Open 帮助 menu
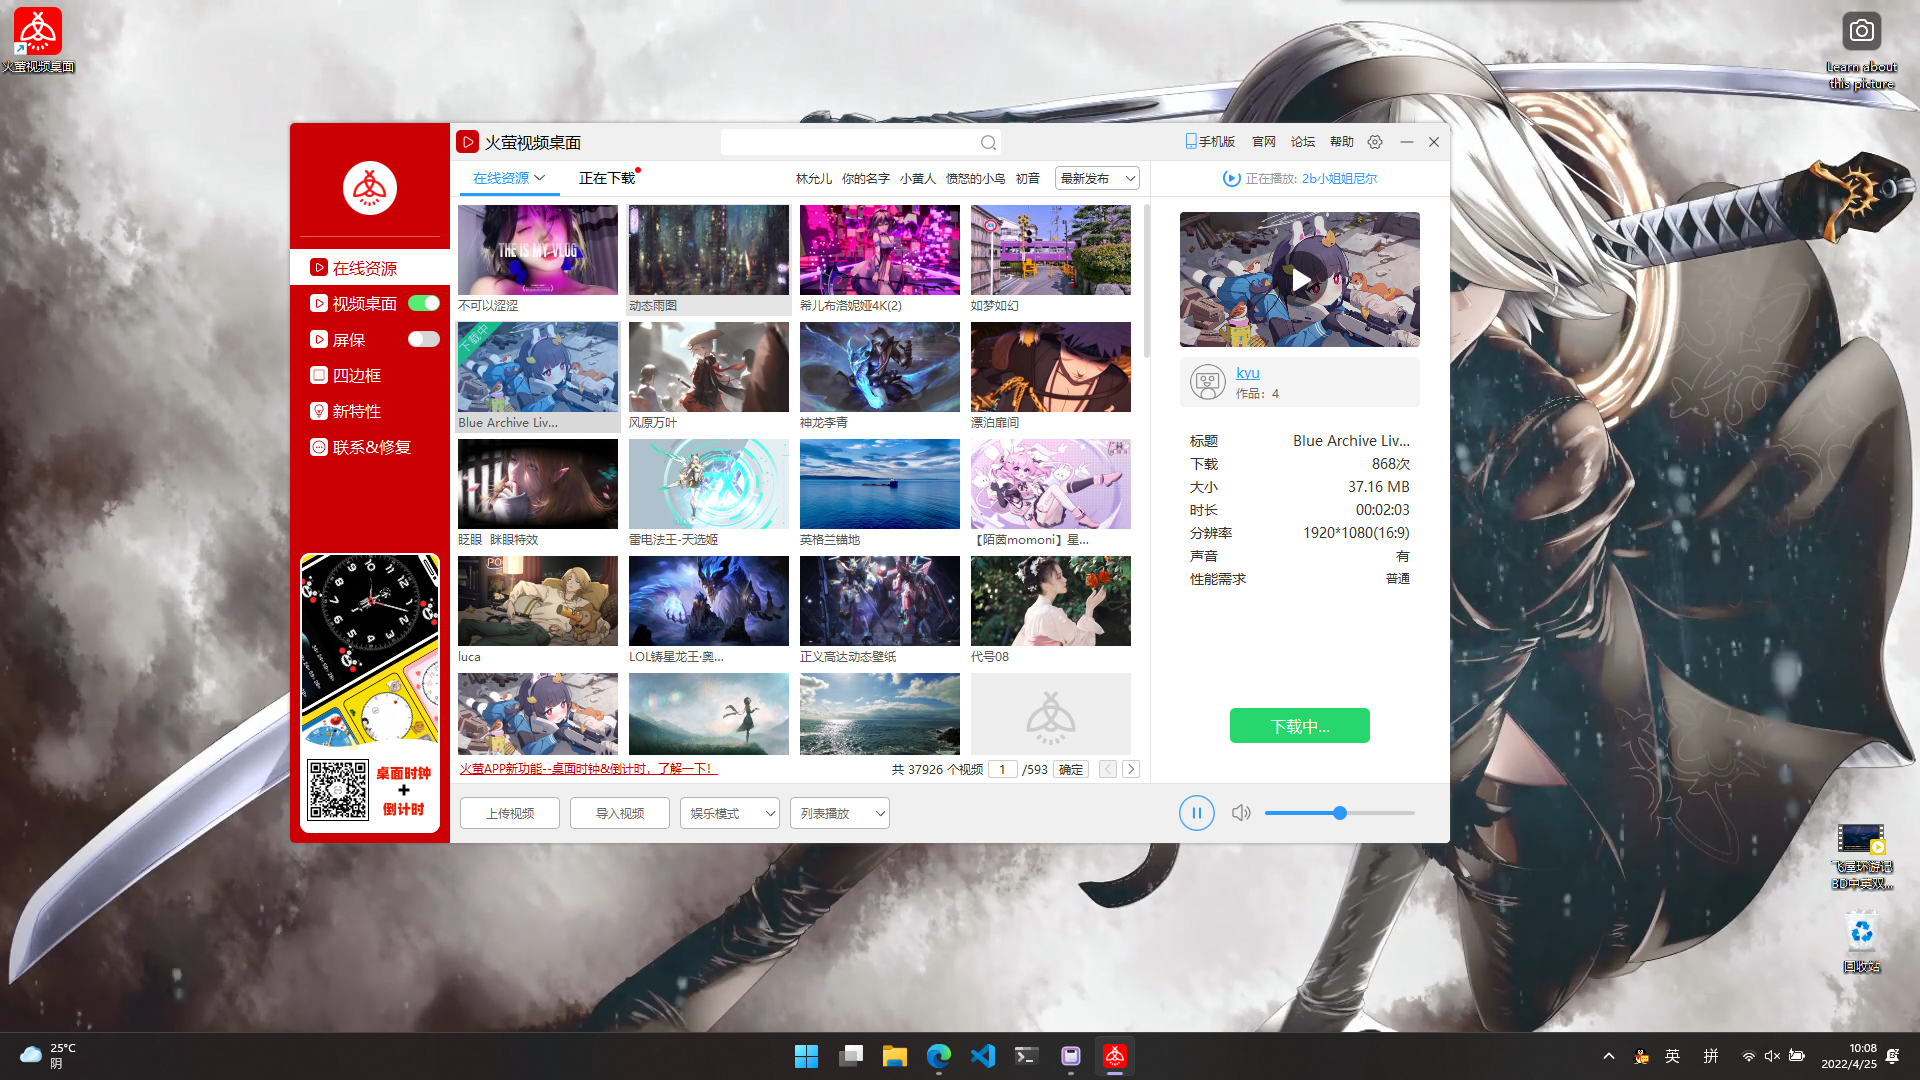The image size is (1920, 1080). point(1342,142)
